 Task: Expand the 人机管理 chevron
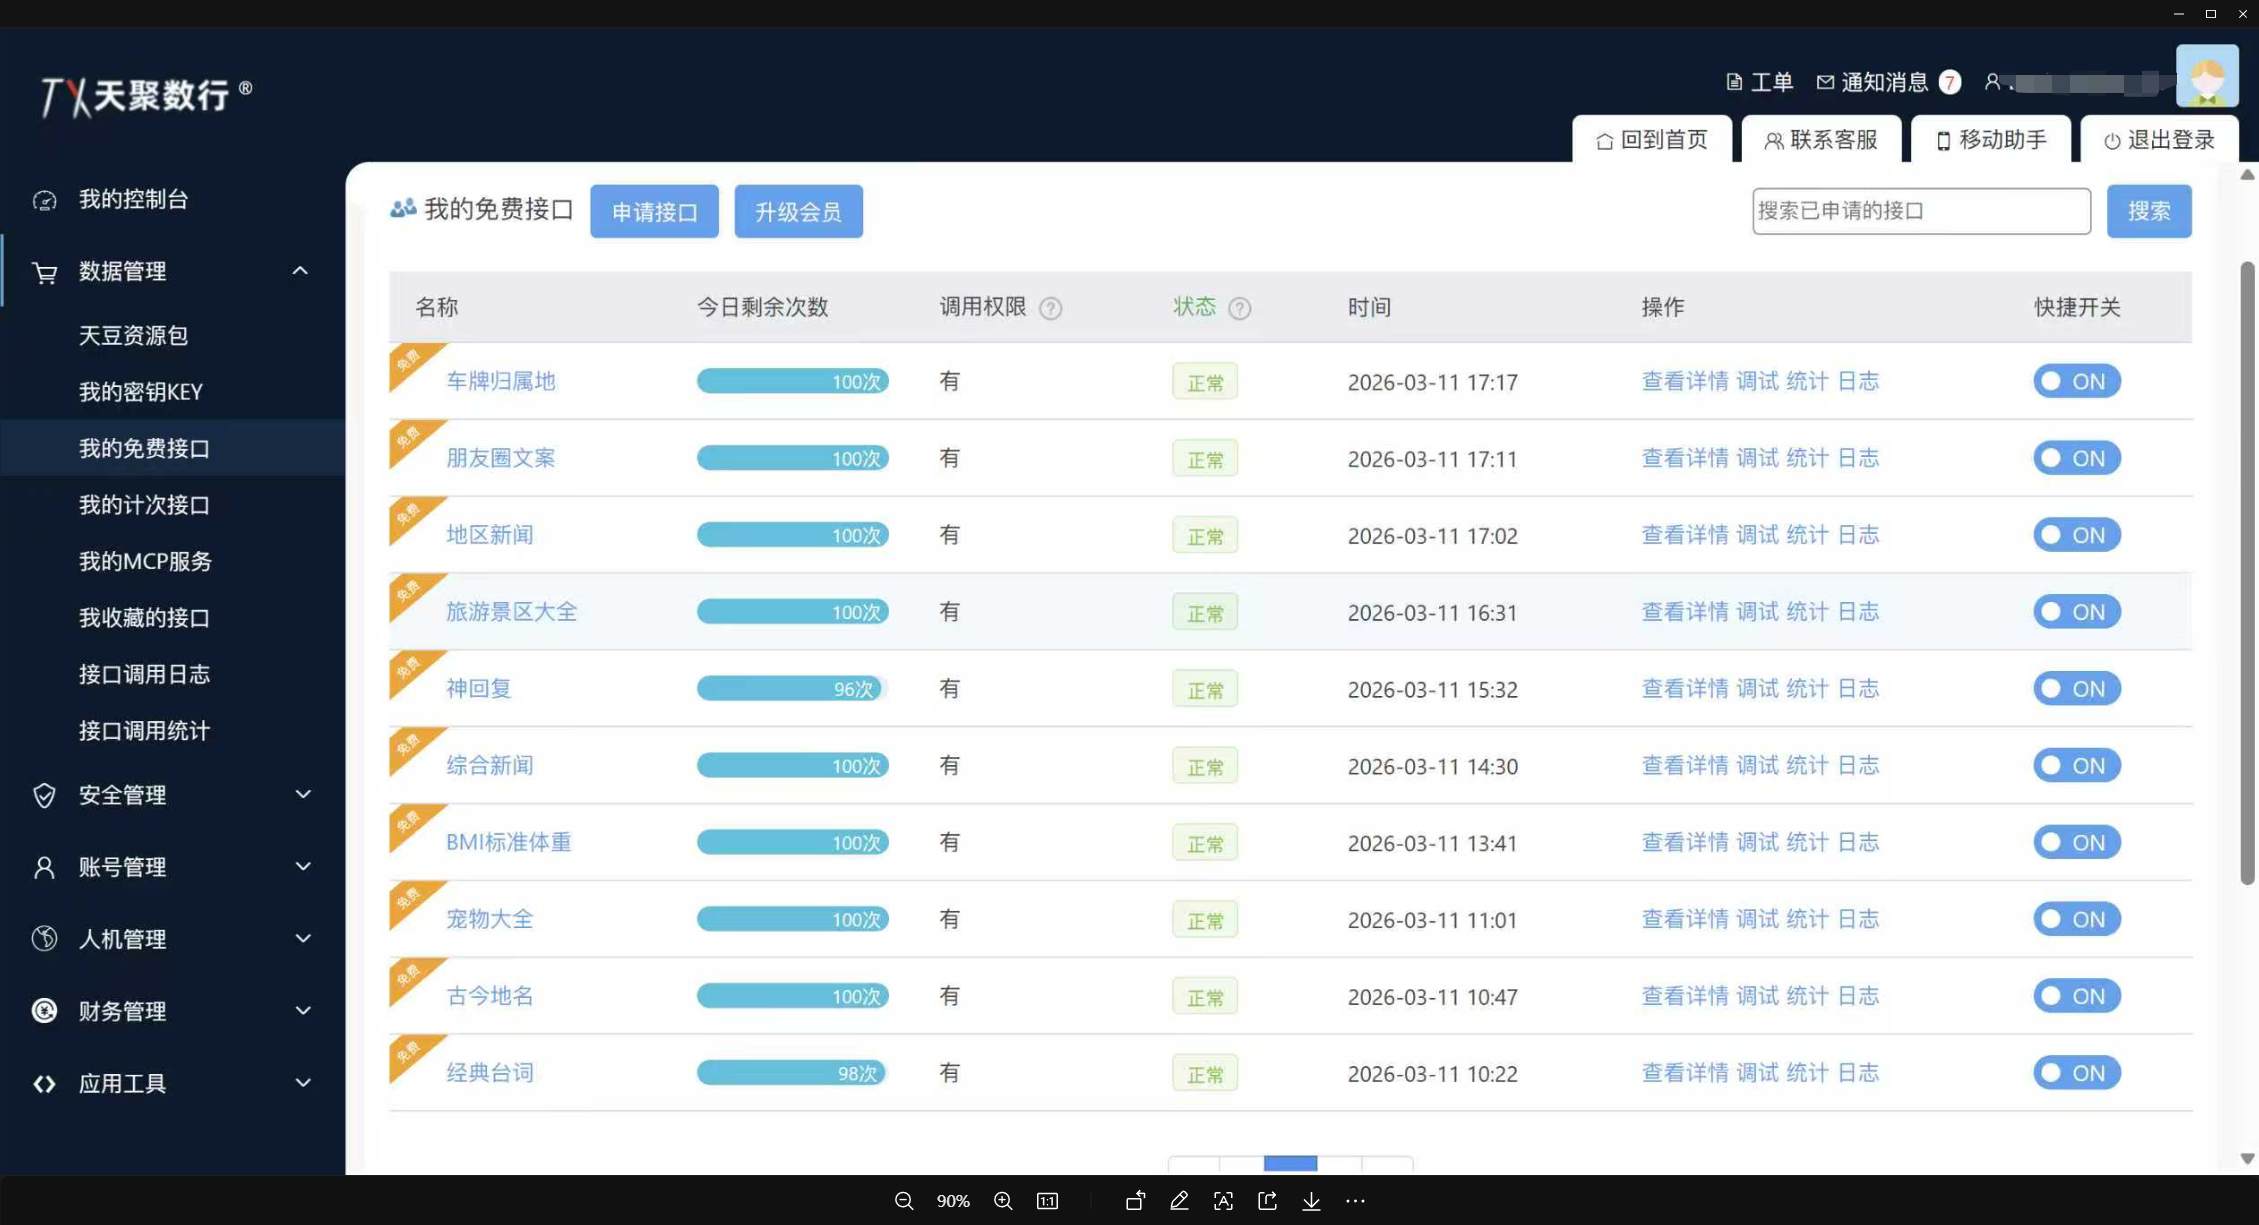click(303, 938)
